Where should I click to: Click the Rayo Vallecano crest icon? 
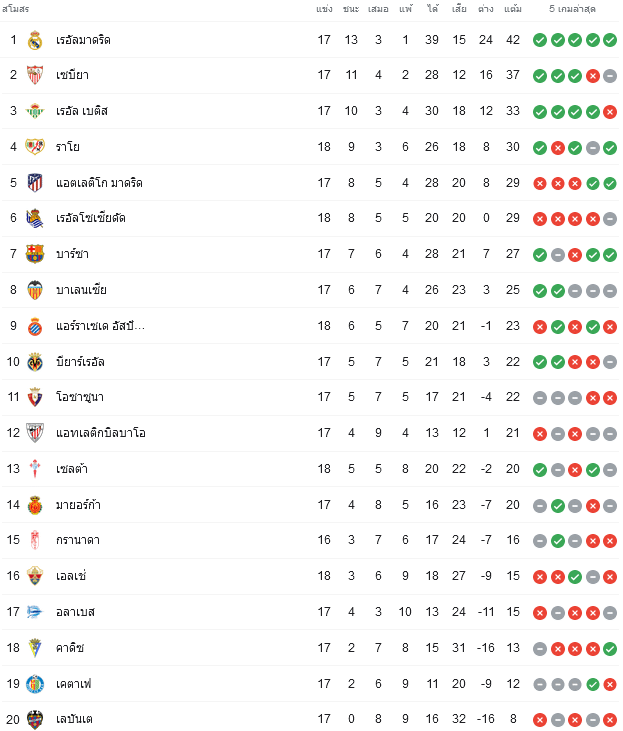tap(35, 147)
